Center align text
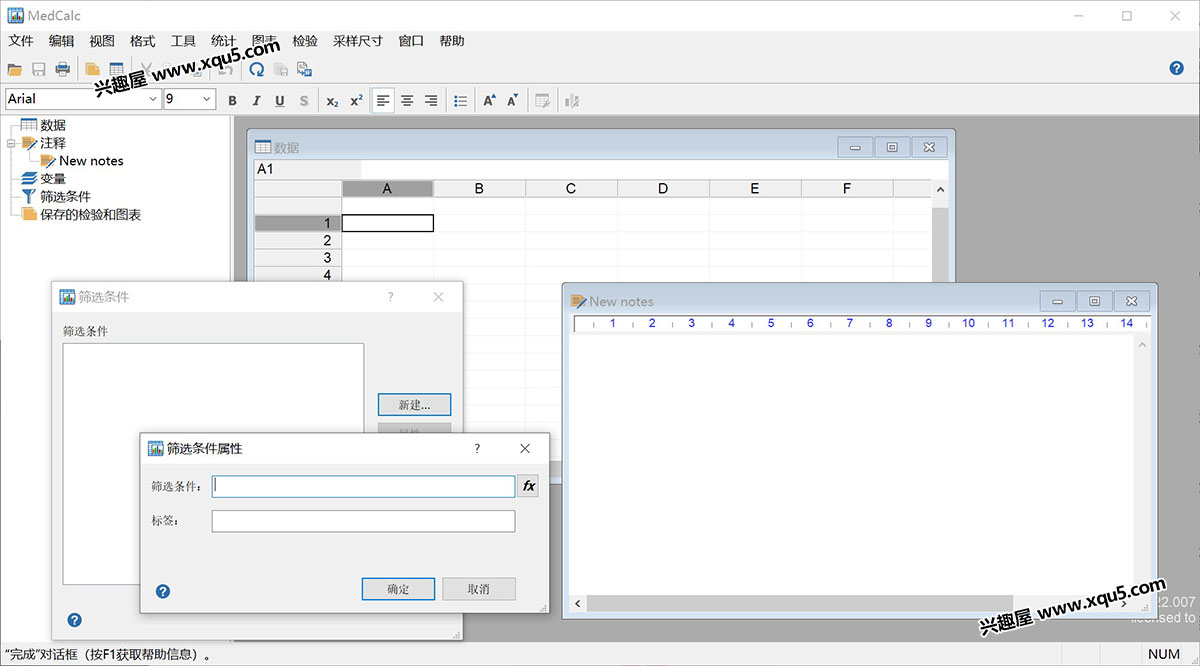Image resolution: width=1200 pixels, height=666 pixels. (x=407, y=101)
